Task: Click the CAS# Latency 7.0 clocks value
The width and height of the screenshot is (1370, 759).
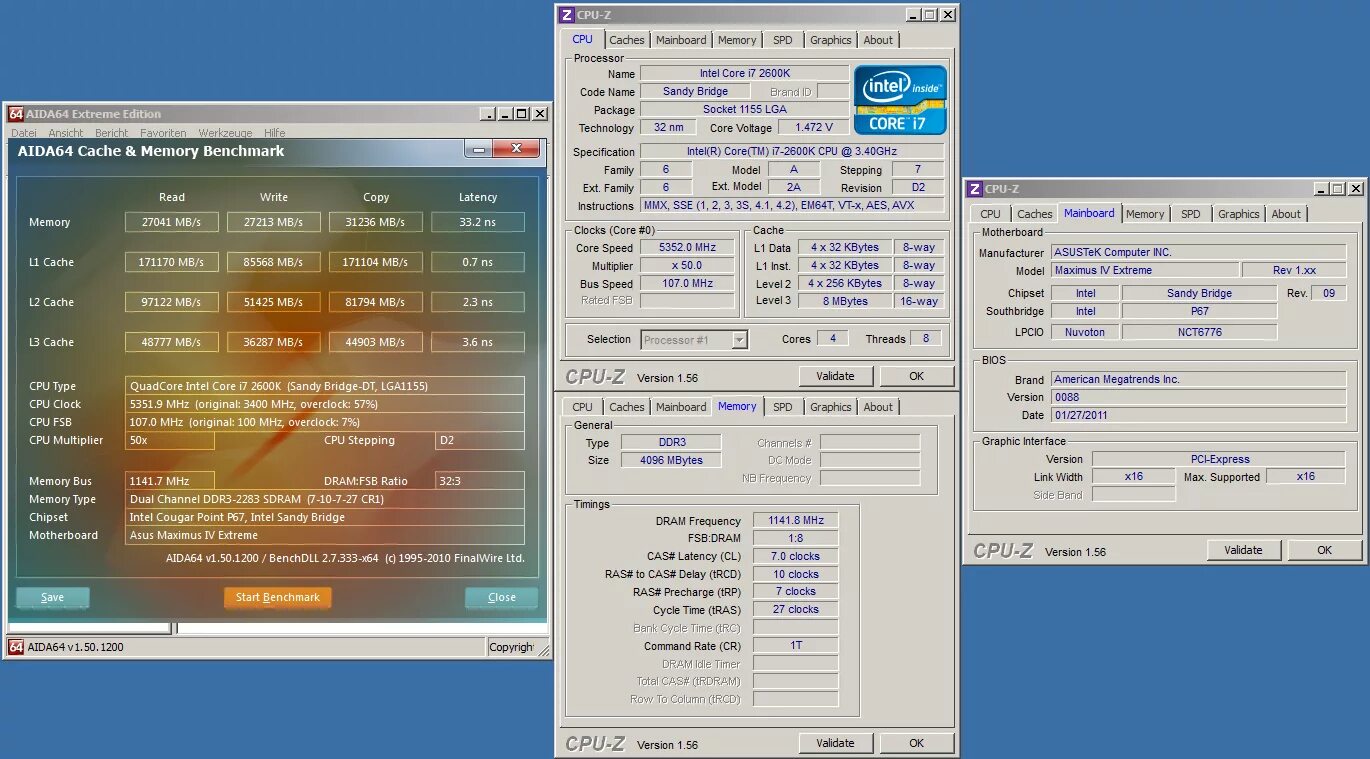Action: pyautogui.click(x=795, y=556)
